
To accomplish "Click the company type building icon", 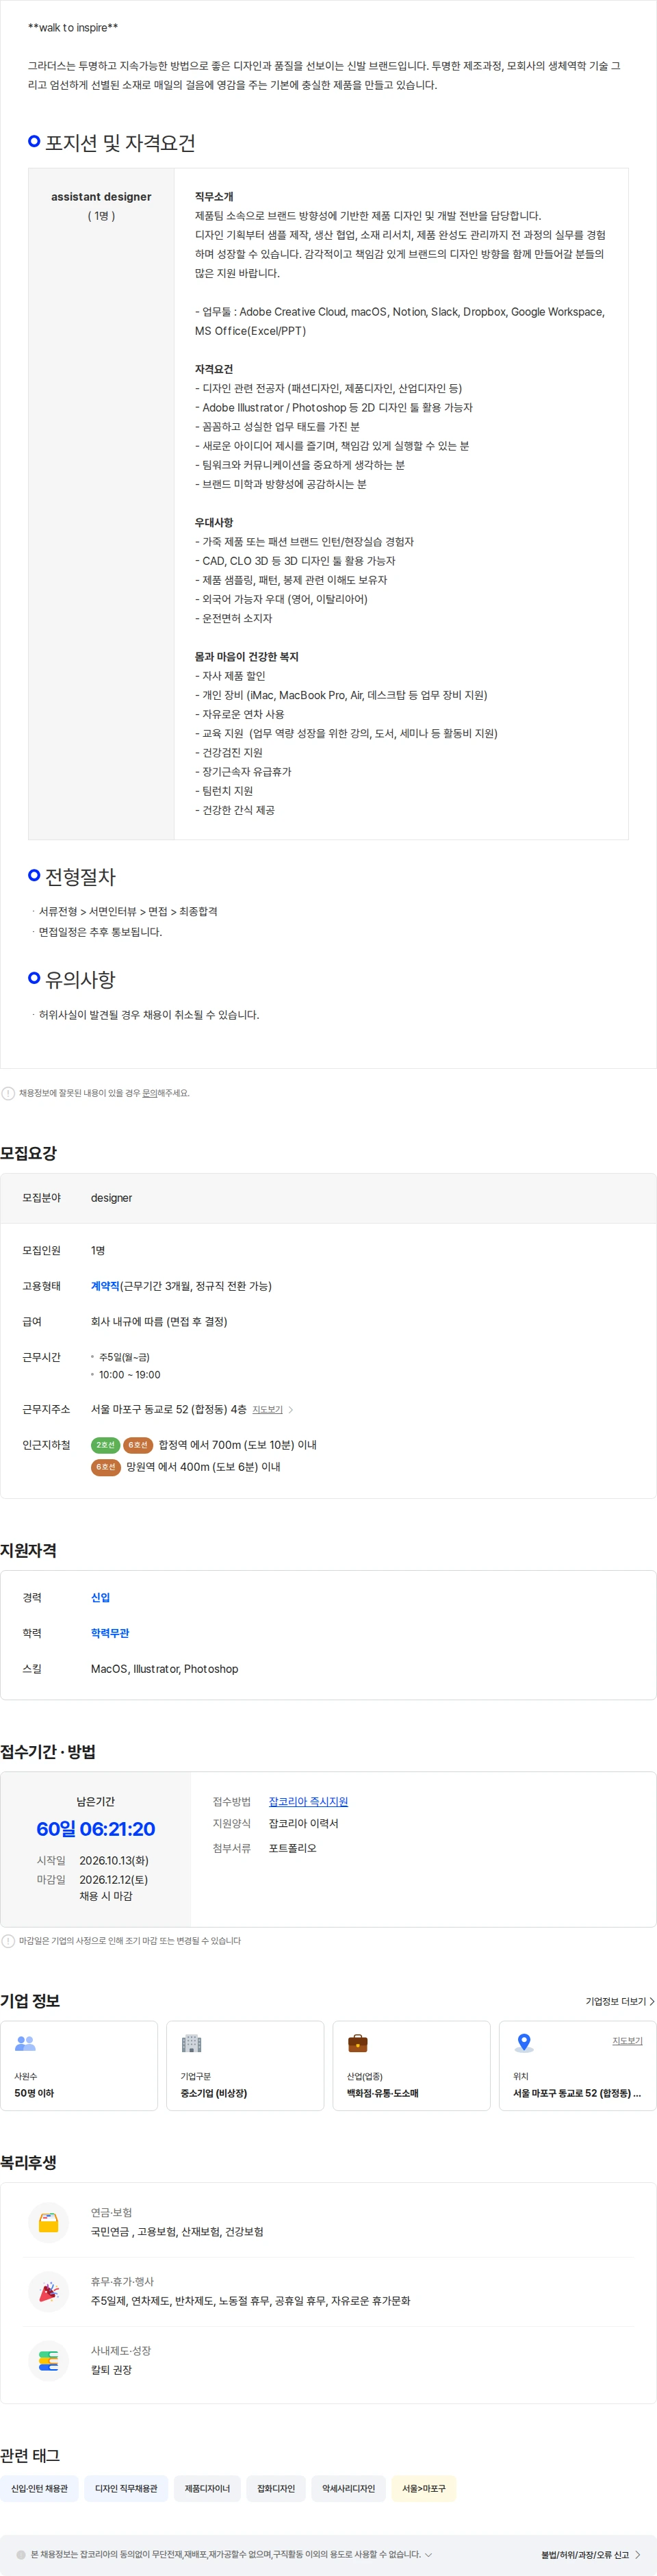I will pyautogui.click(x=191, y=2043).
